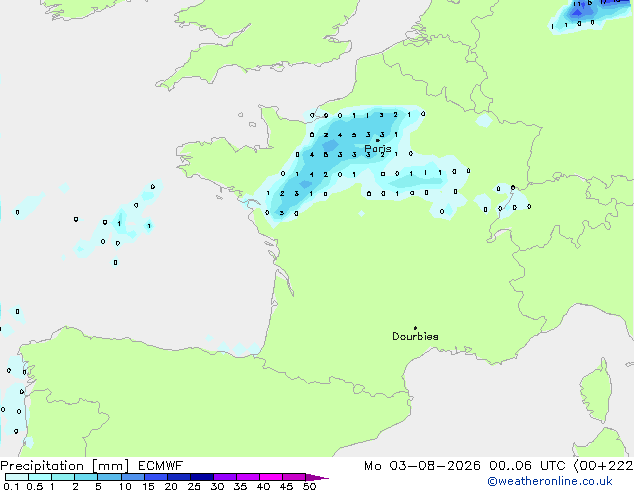Click the '35' legend scale value
The height and width of the screenshot is (490, 634).
240,486
